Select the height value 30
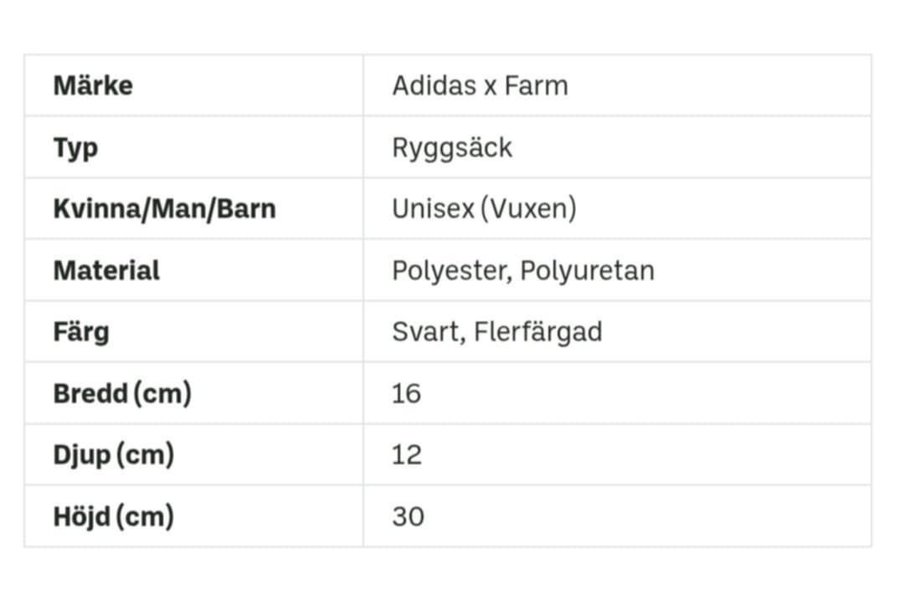The image size is (900, 599). click(408, 517)
